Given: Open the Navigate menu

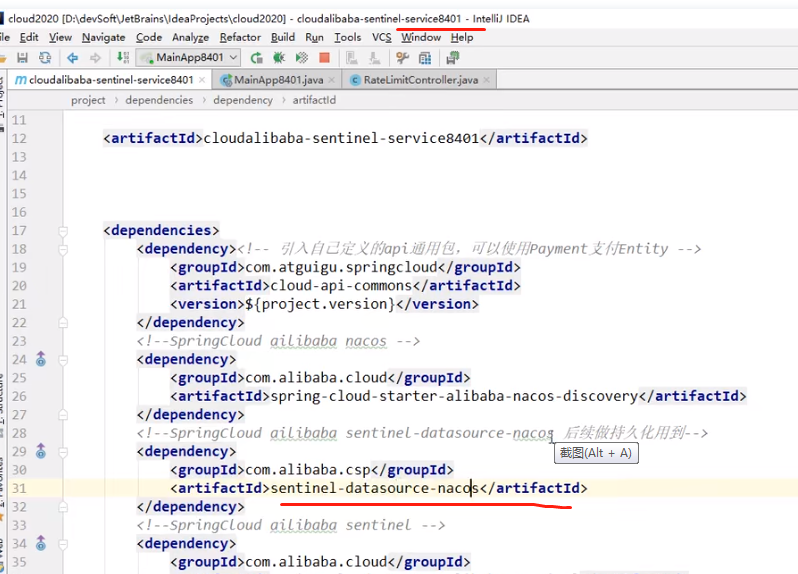Looking at the screenshot, I should tap(103, 37).
